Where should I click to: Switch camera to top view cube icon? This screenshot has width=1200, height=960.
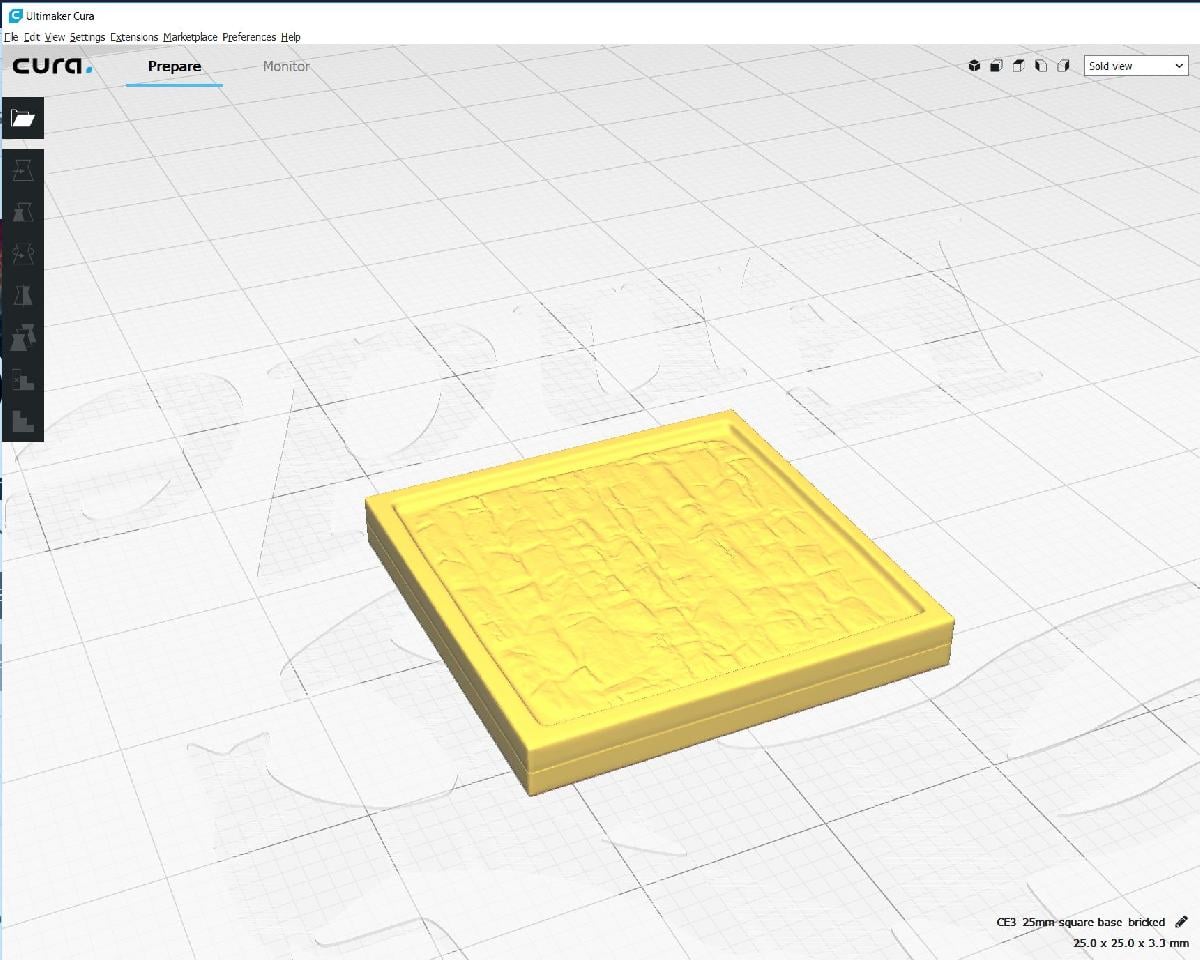click(1018, 66)
